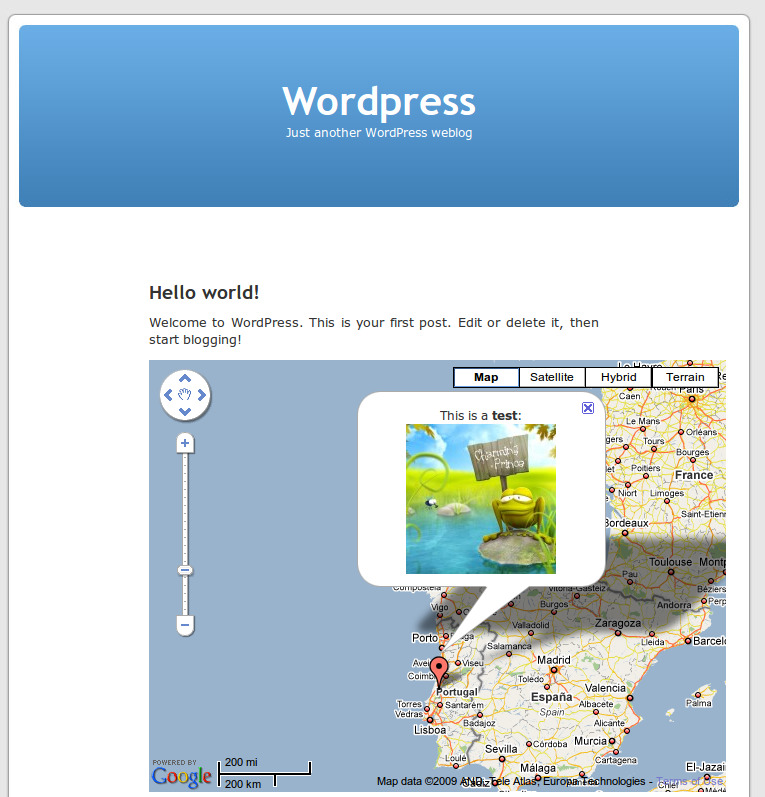Select the Hybrid map type

[x=619, y=377]
